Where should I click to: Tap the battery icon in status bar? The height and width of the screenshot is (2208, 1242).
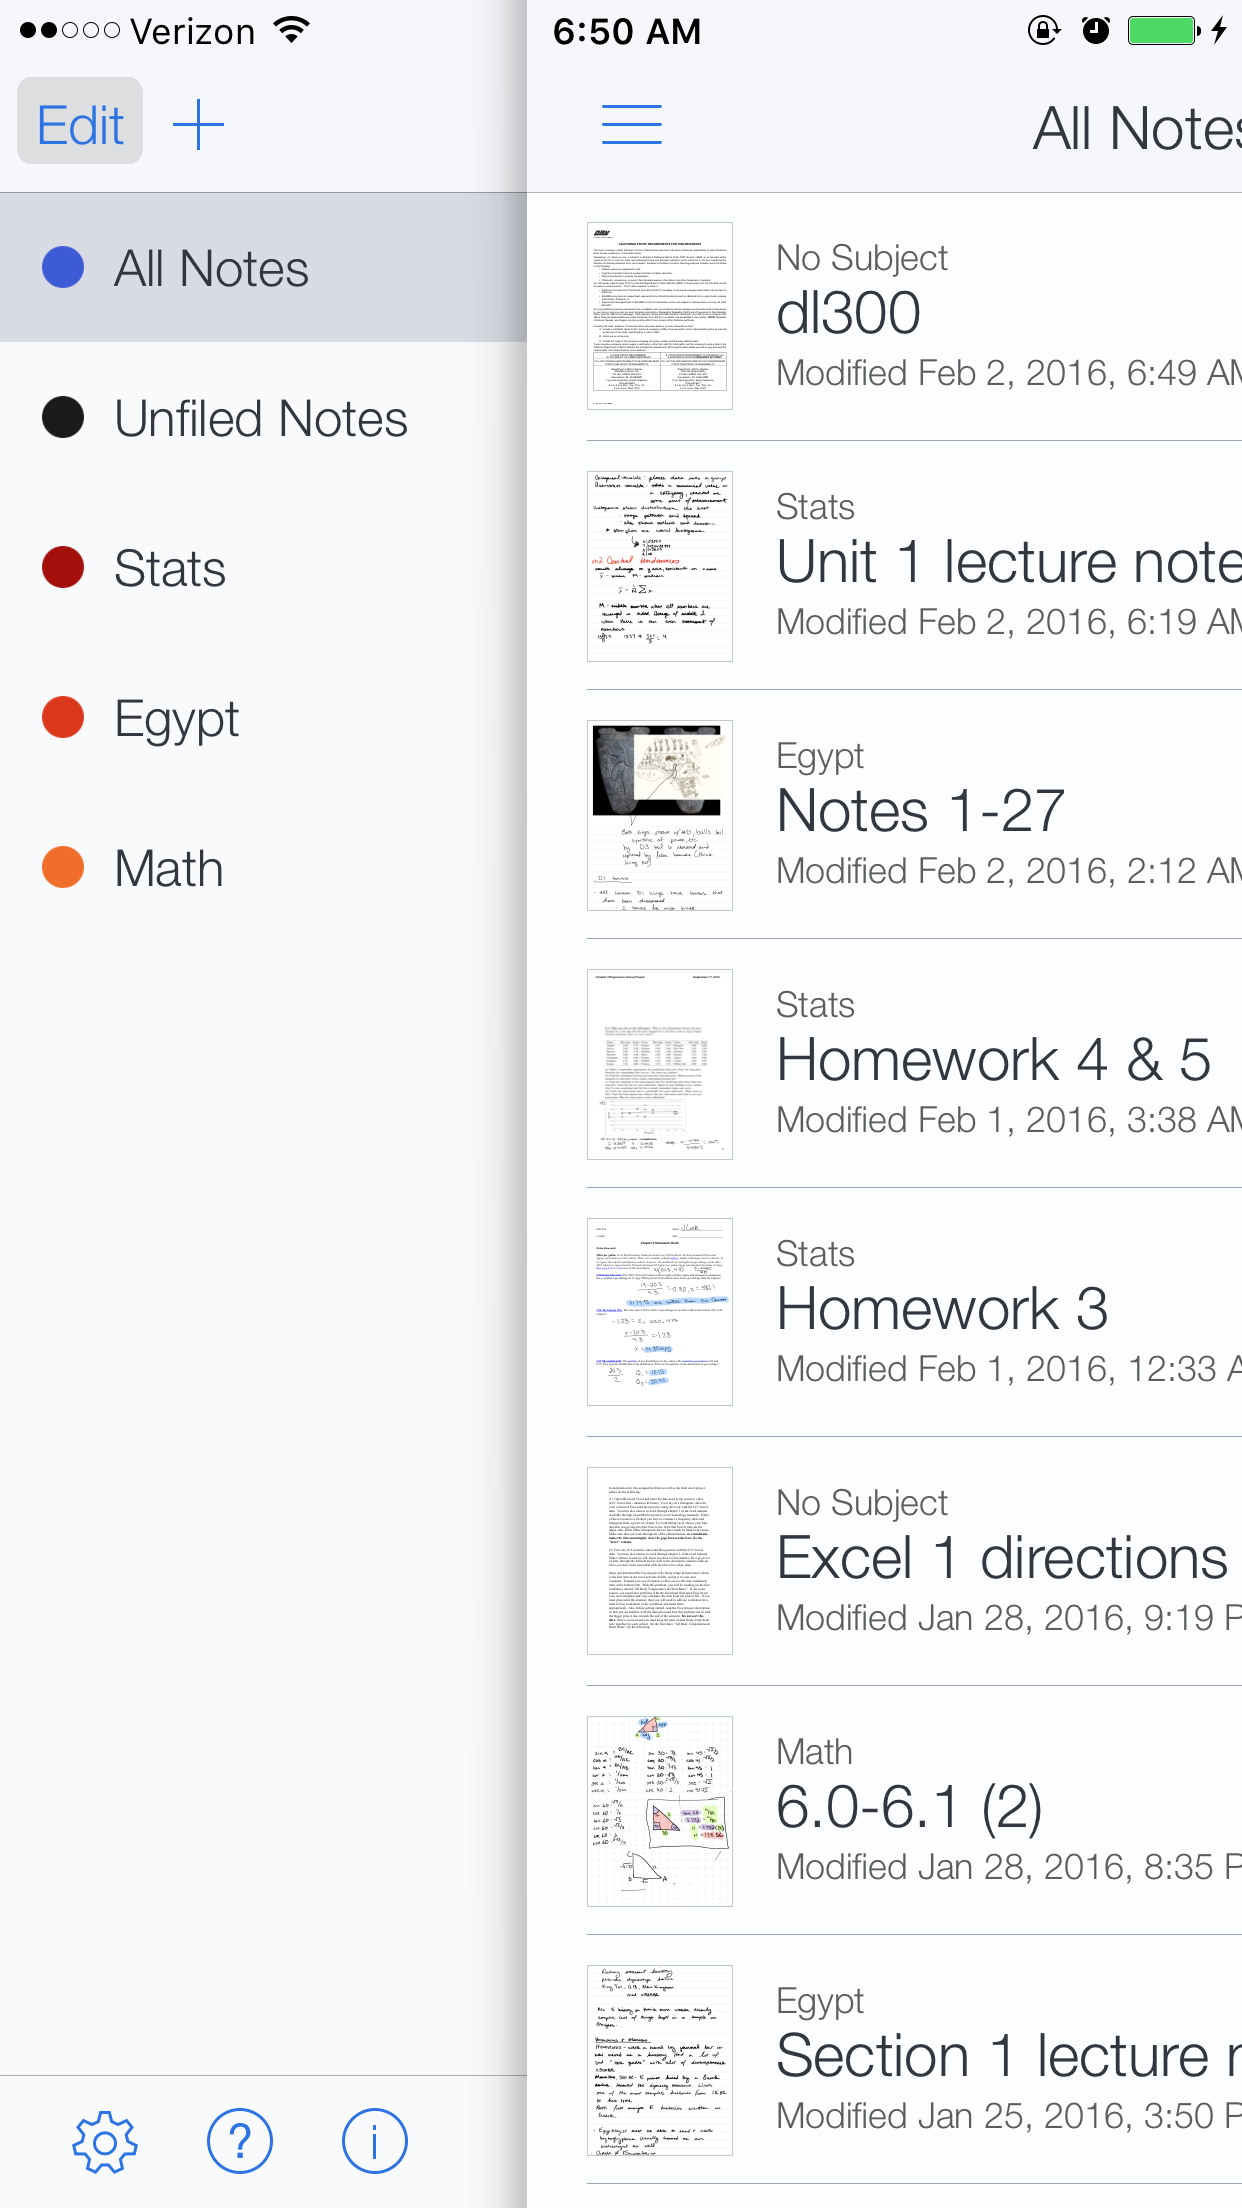click(x=1165, y=31)
